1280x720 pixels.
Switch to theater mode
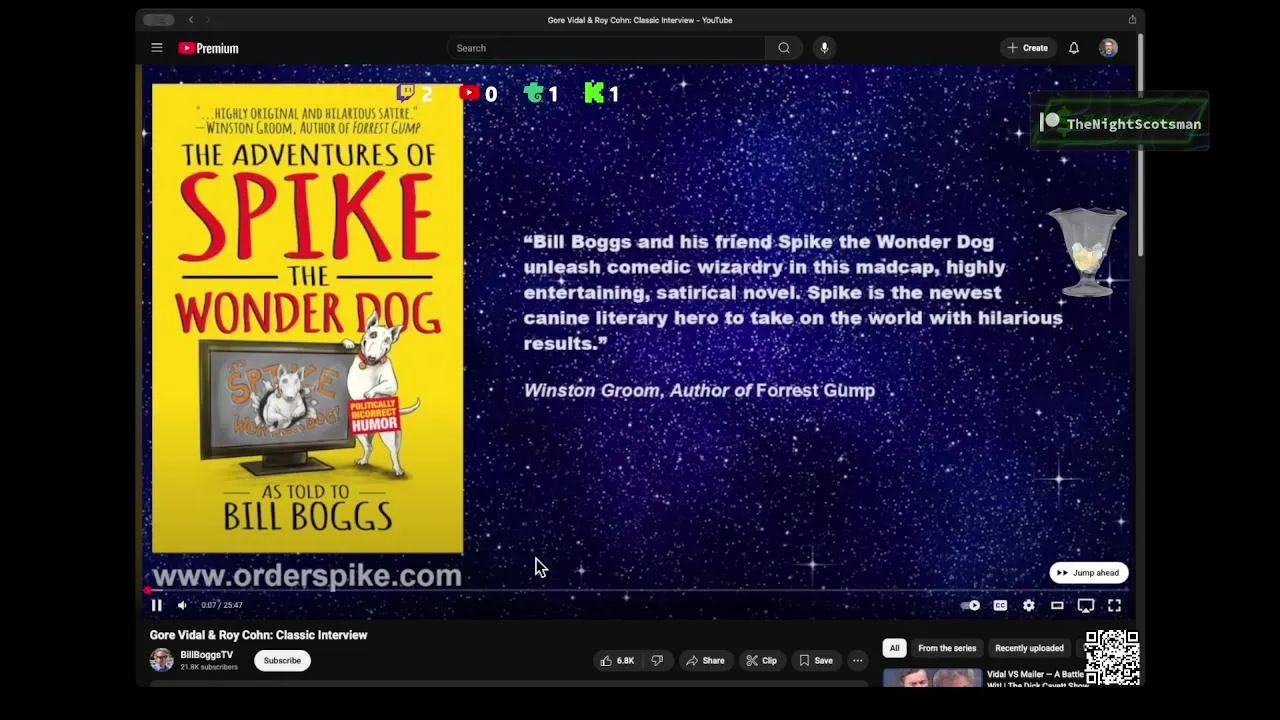(x=1057, y=605)
